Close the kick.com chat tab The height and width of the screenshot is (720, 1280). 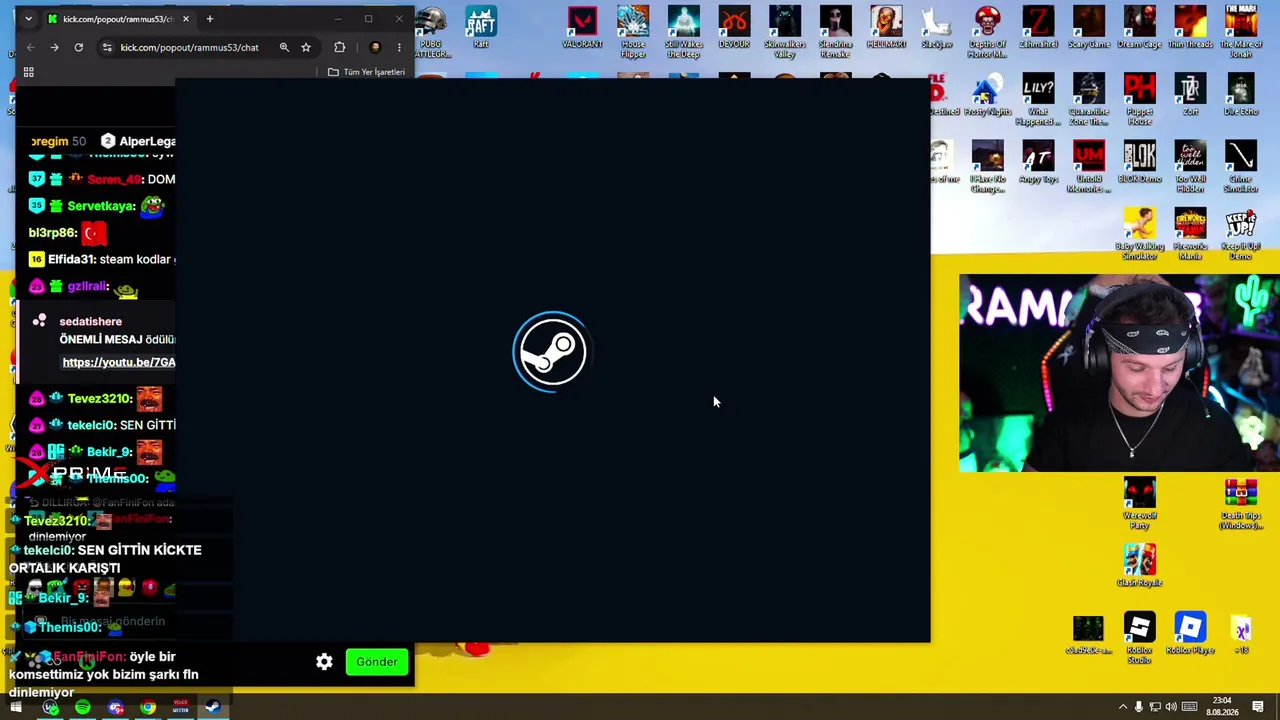coord(185,19)
